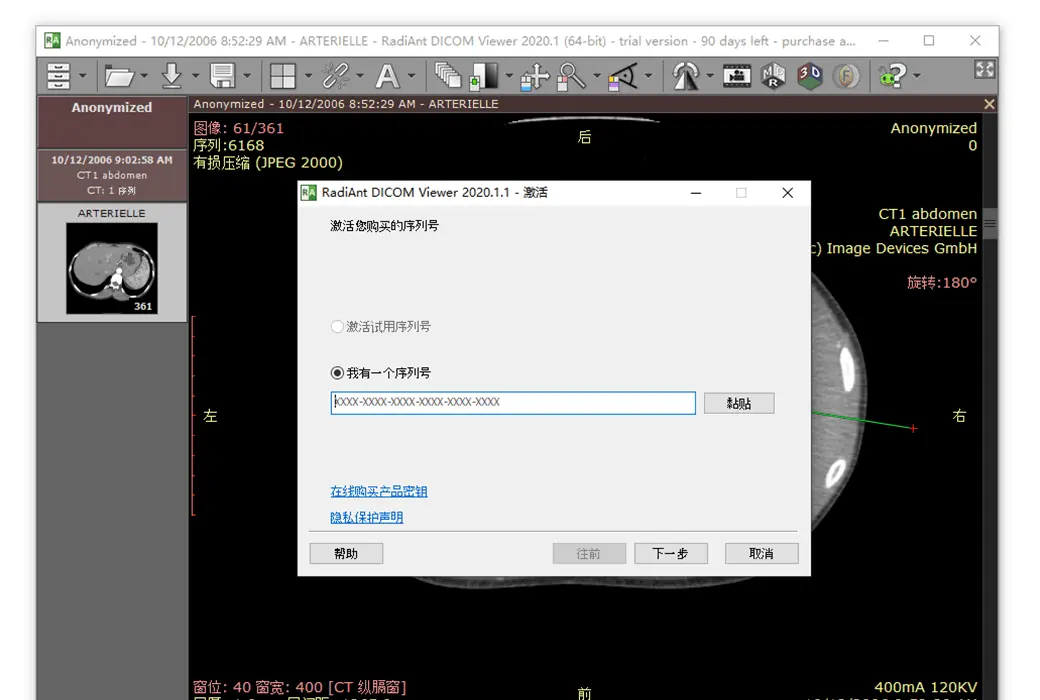Image resolution: width=1040 pixels, height=700 pixels.
Task: Click the 图像: 61/361 overlay text
Action: (x=239, y=128)
